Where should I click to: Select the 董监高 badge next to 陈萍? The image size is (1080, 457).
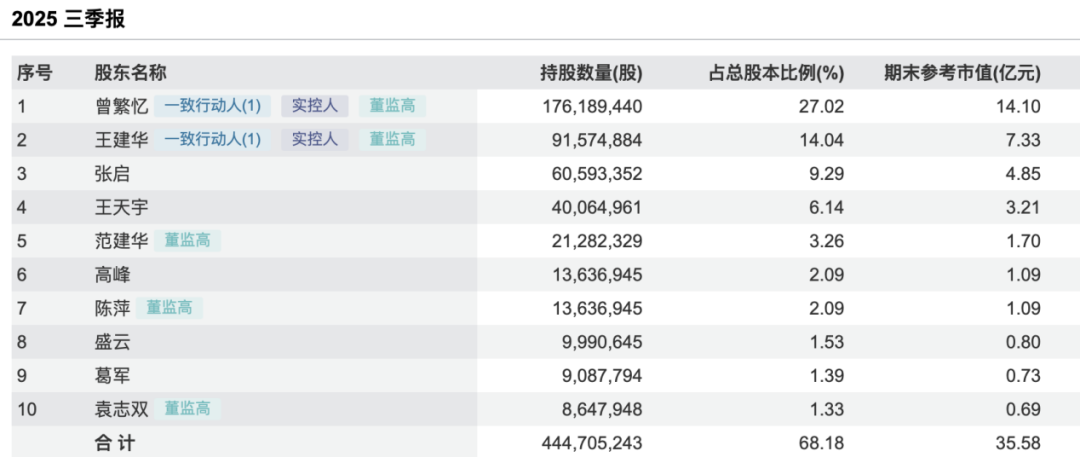point(169,308)
